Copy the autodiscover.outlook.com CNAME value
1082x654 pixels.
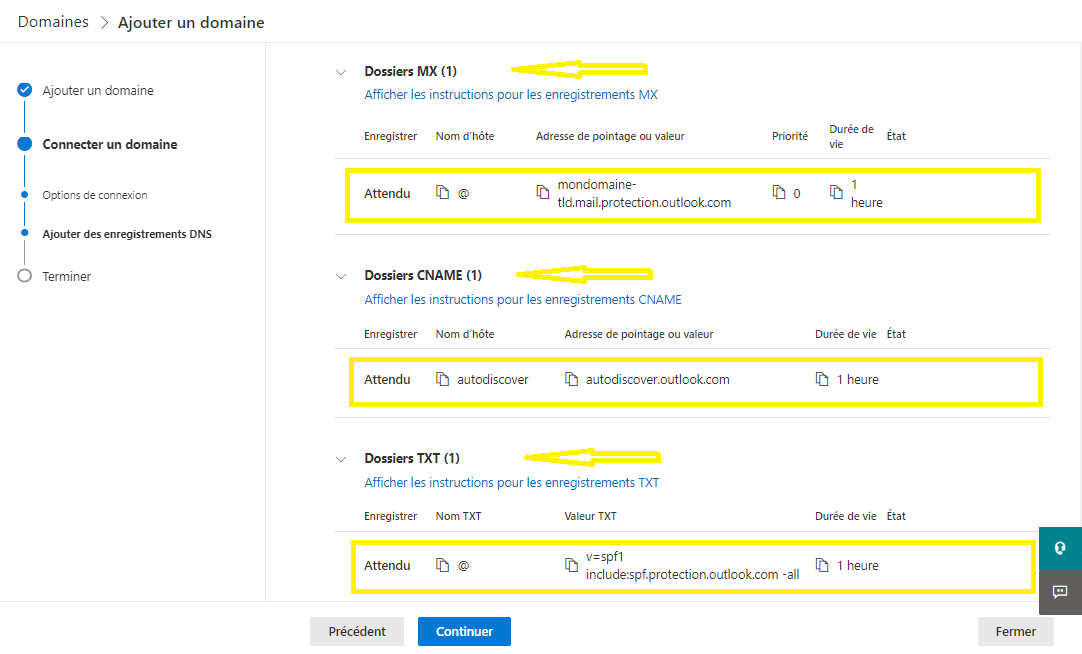tap(571, 379)
